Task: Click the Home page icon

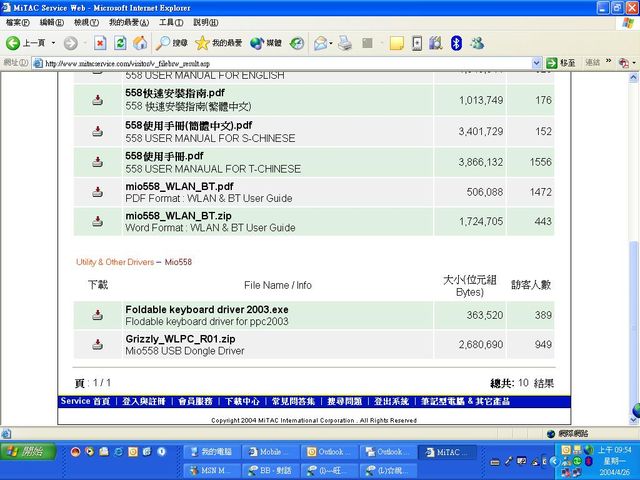Action: [x=140, y=43]
